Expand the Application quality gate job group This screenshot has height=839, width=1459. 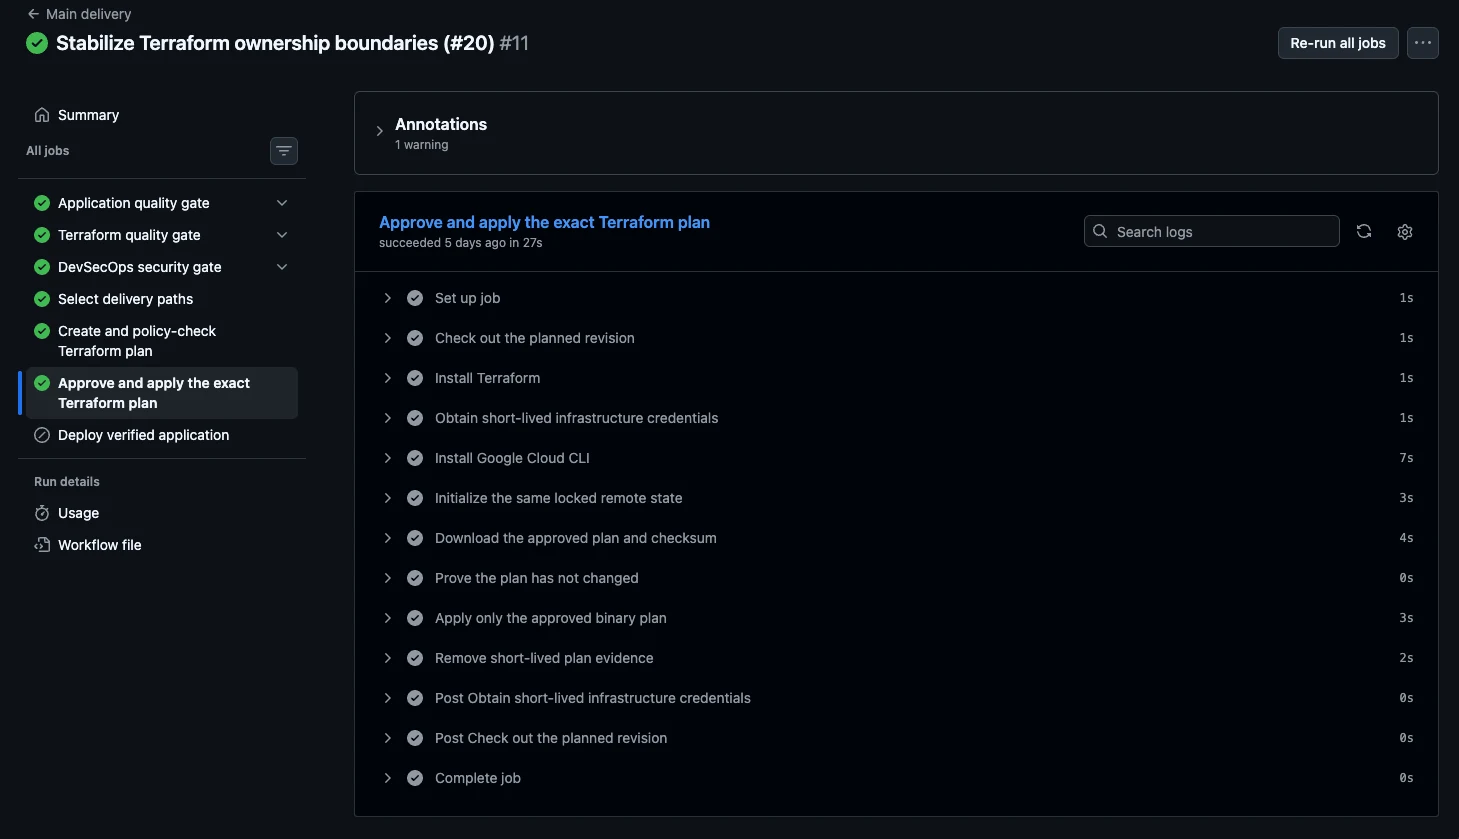coord(282,203)
